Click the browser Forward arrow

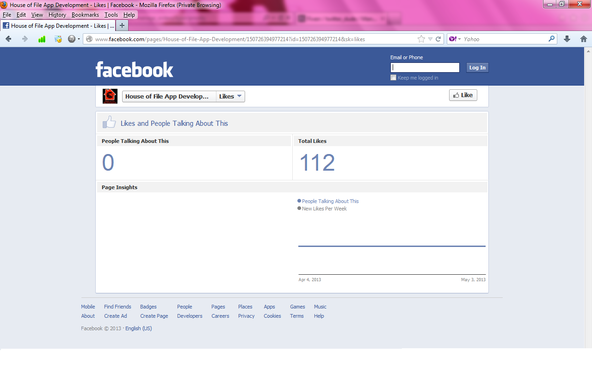click(x=25, y=39)
